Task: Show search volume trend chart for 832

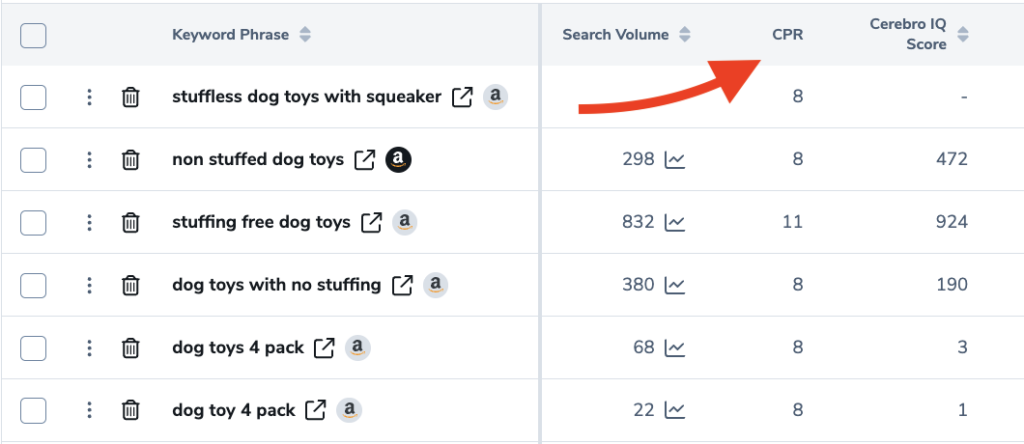Action: tap(675, 223)
